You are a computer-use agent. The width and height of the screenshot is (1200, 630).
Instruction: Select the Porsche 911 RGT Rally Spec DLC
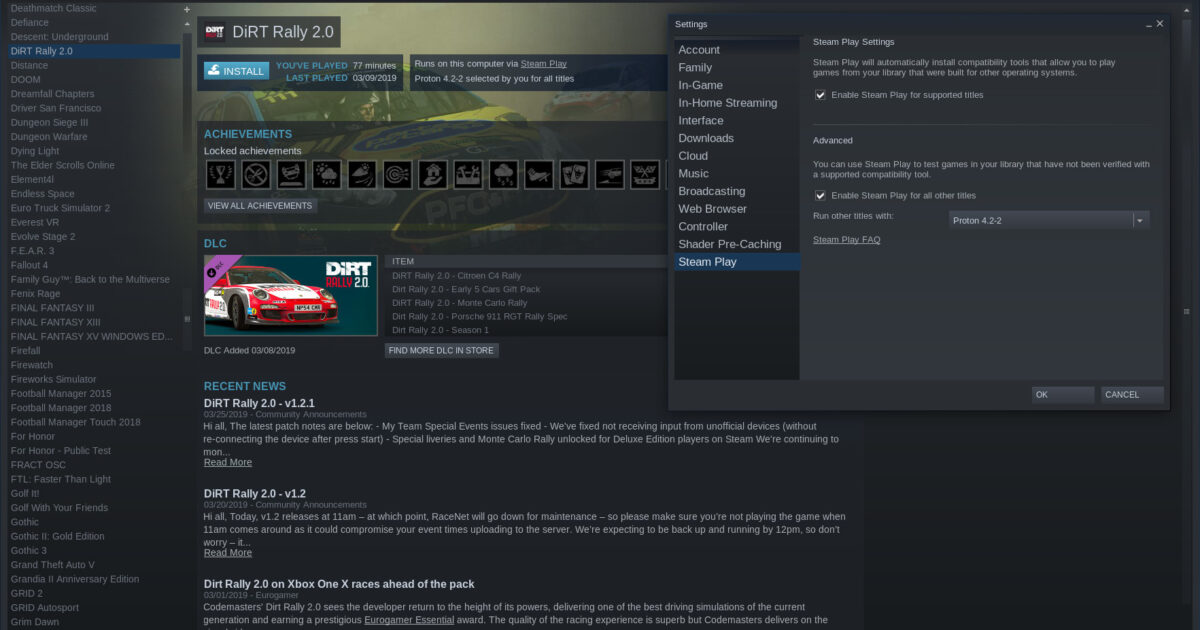click(480, 316)
